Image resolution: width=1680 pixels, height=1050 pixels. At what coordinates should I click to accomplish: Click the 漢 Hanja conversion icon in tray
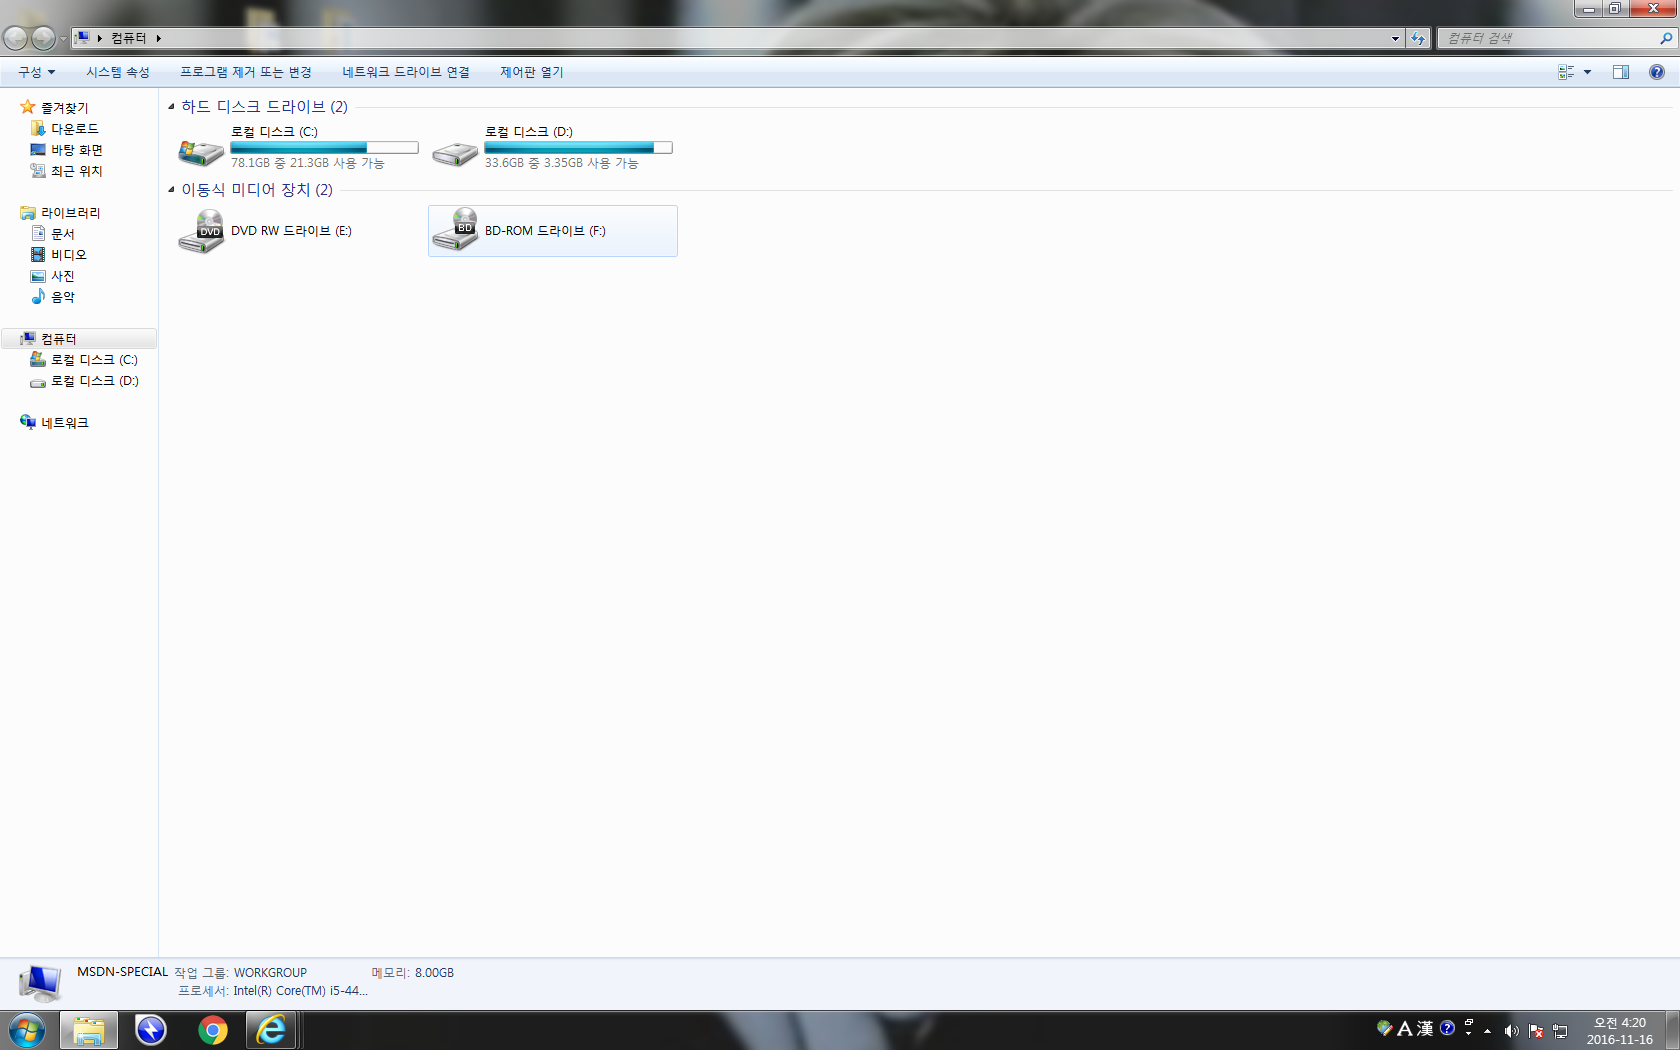(x=1425, y=1028)
